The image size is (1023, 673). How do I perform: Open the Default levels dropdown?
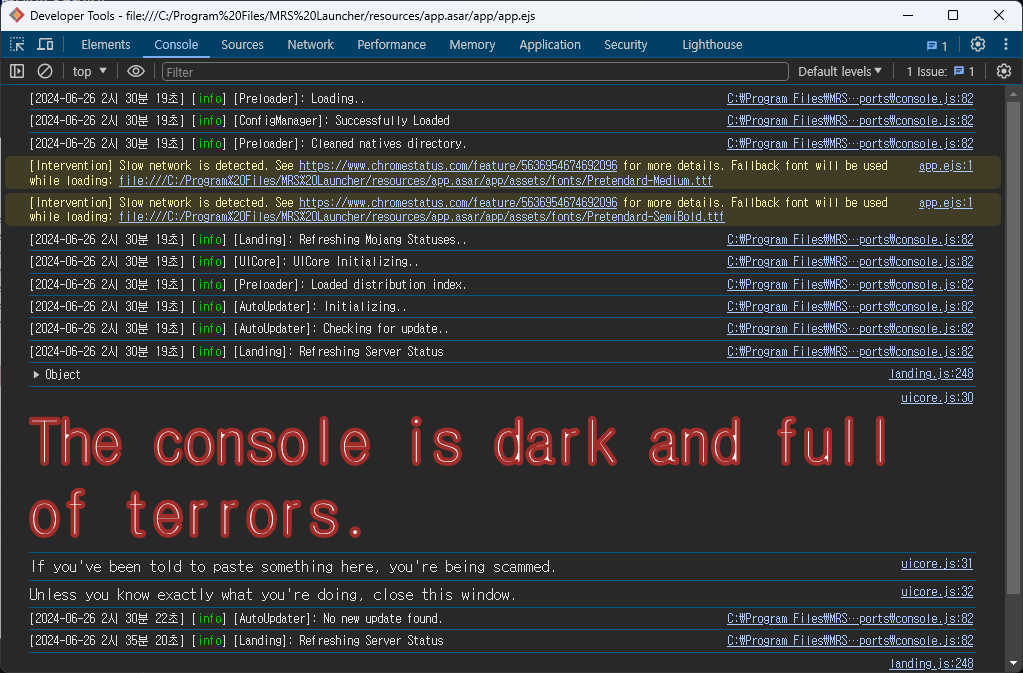(x=840, y=71)
